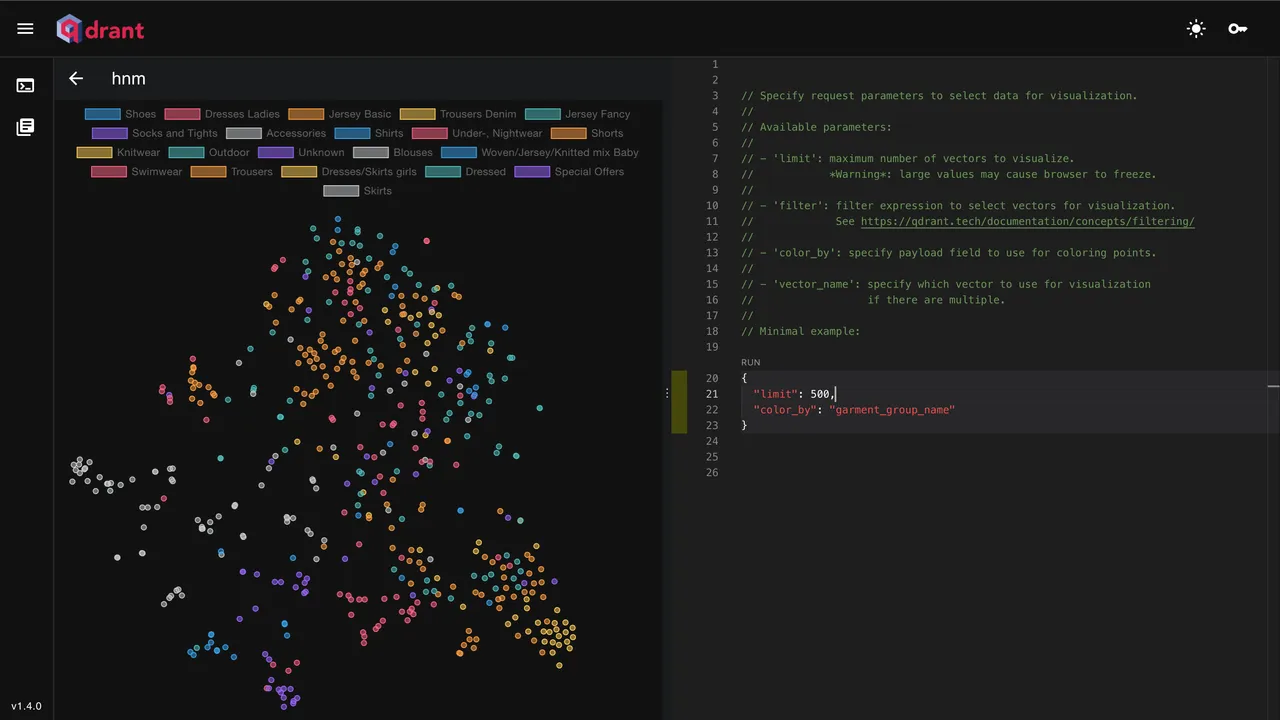Open the qdrant.tech filtering documentation link
Image resolution: width=1280 pixels, height=720 pixels.
(x=1027, y=221)
